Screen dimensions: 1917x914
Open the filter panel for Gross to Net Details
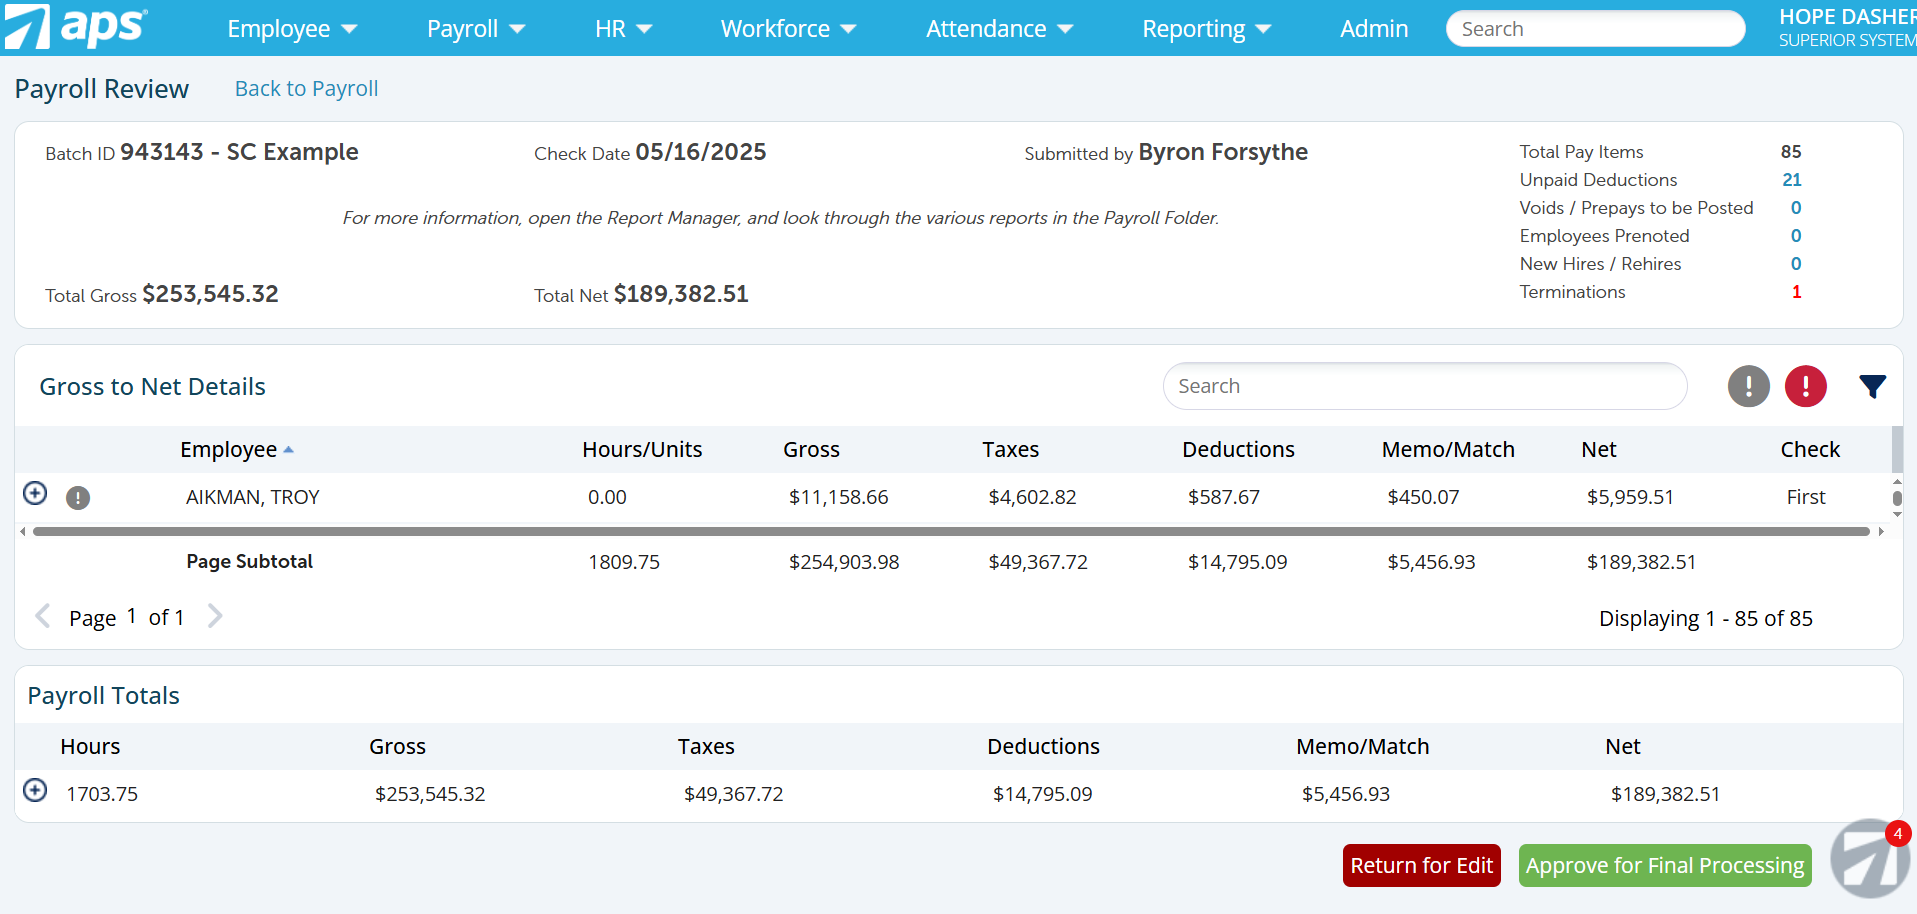point(1872,386)
